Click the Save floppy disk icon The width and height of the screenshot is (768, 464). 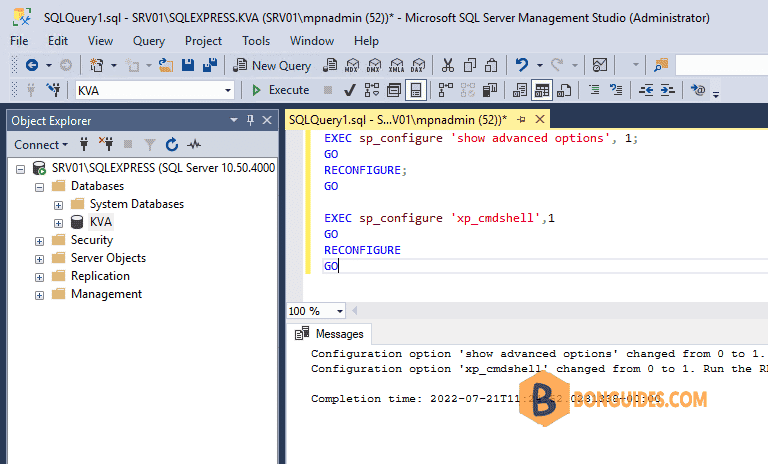188,65
